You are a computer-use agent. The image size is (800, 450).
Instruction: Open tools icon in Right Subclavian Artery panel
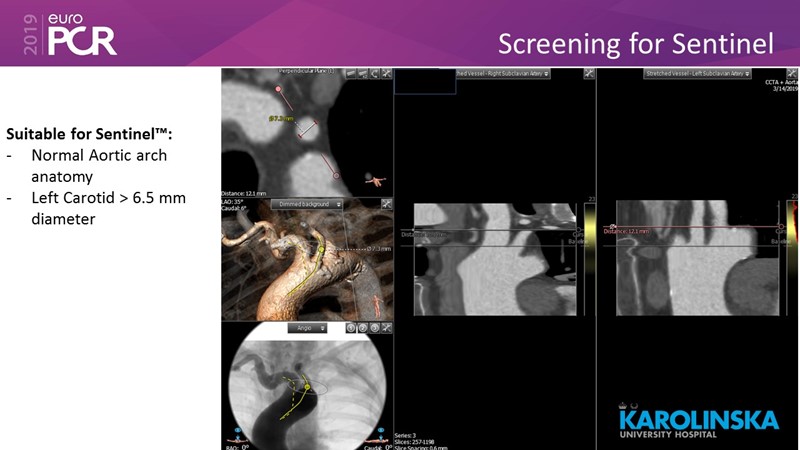[590, 73]
